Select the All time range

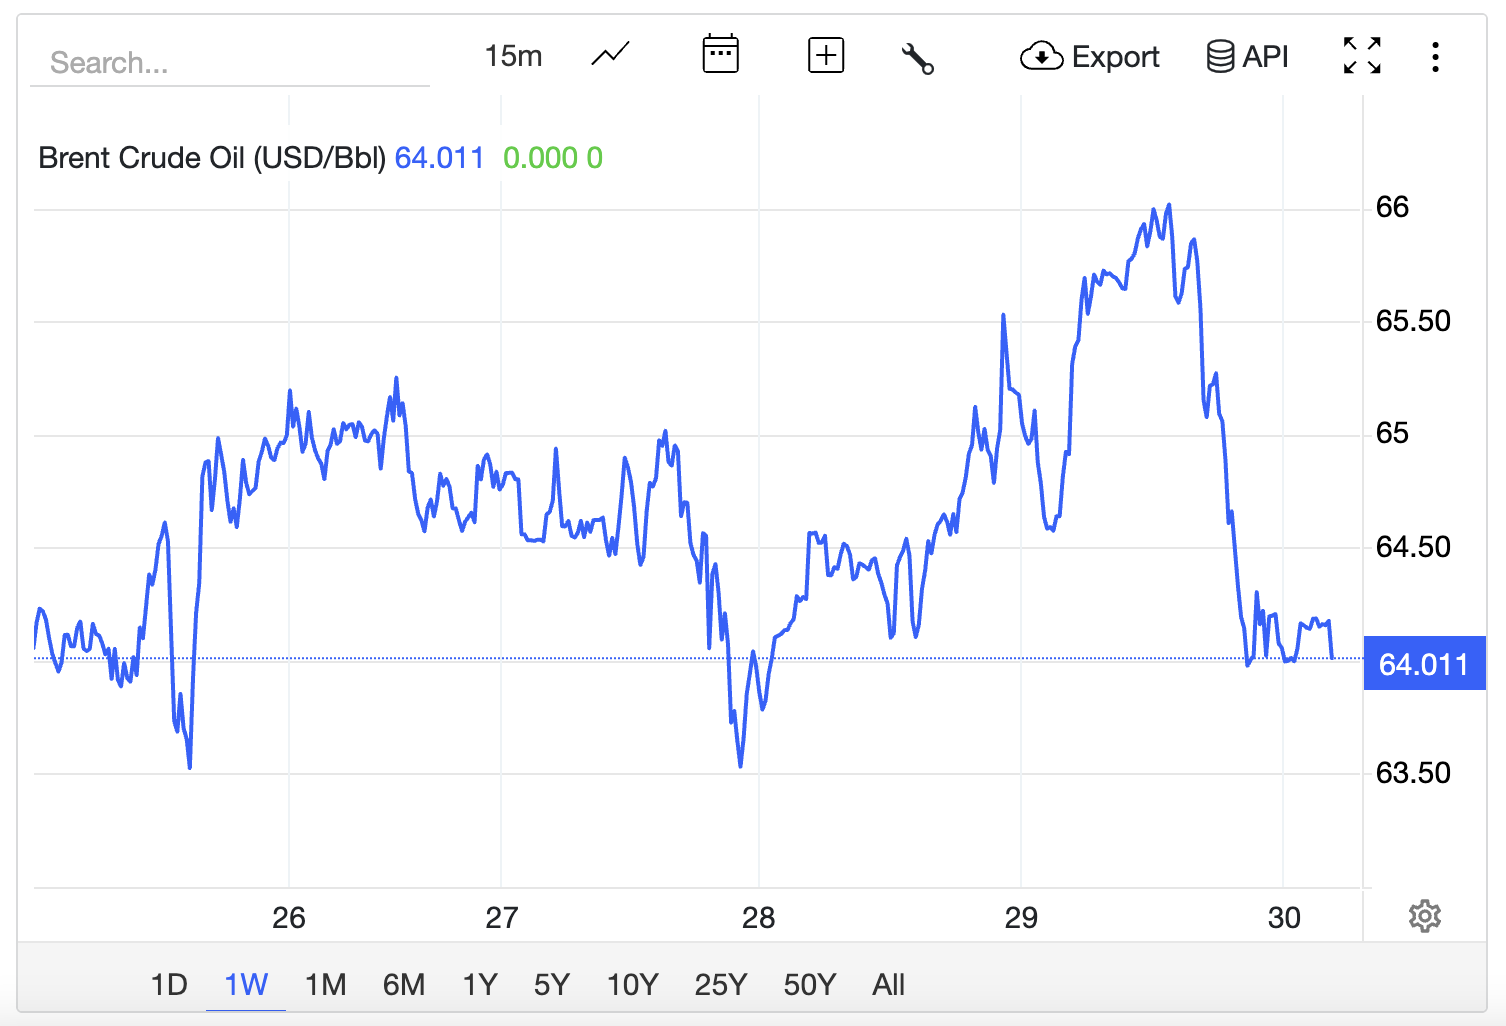(x=888, y=985)
